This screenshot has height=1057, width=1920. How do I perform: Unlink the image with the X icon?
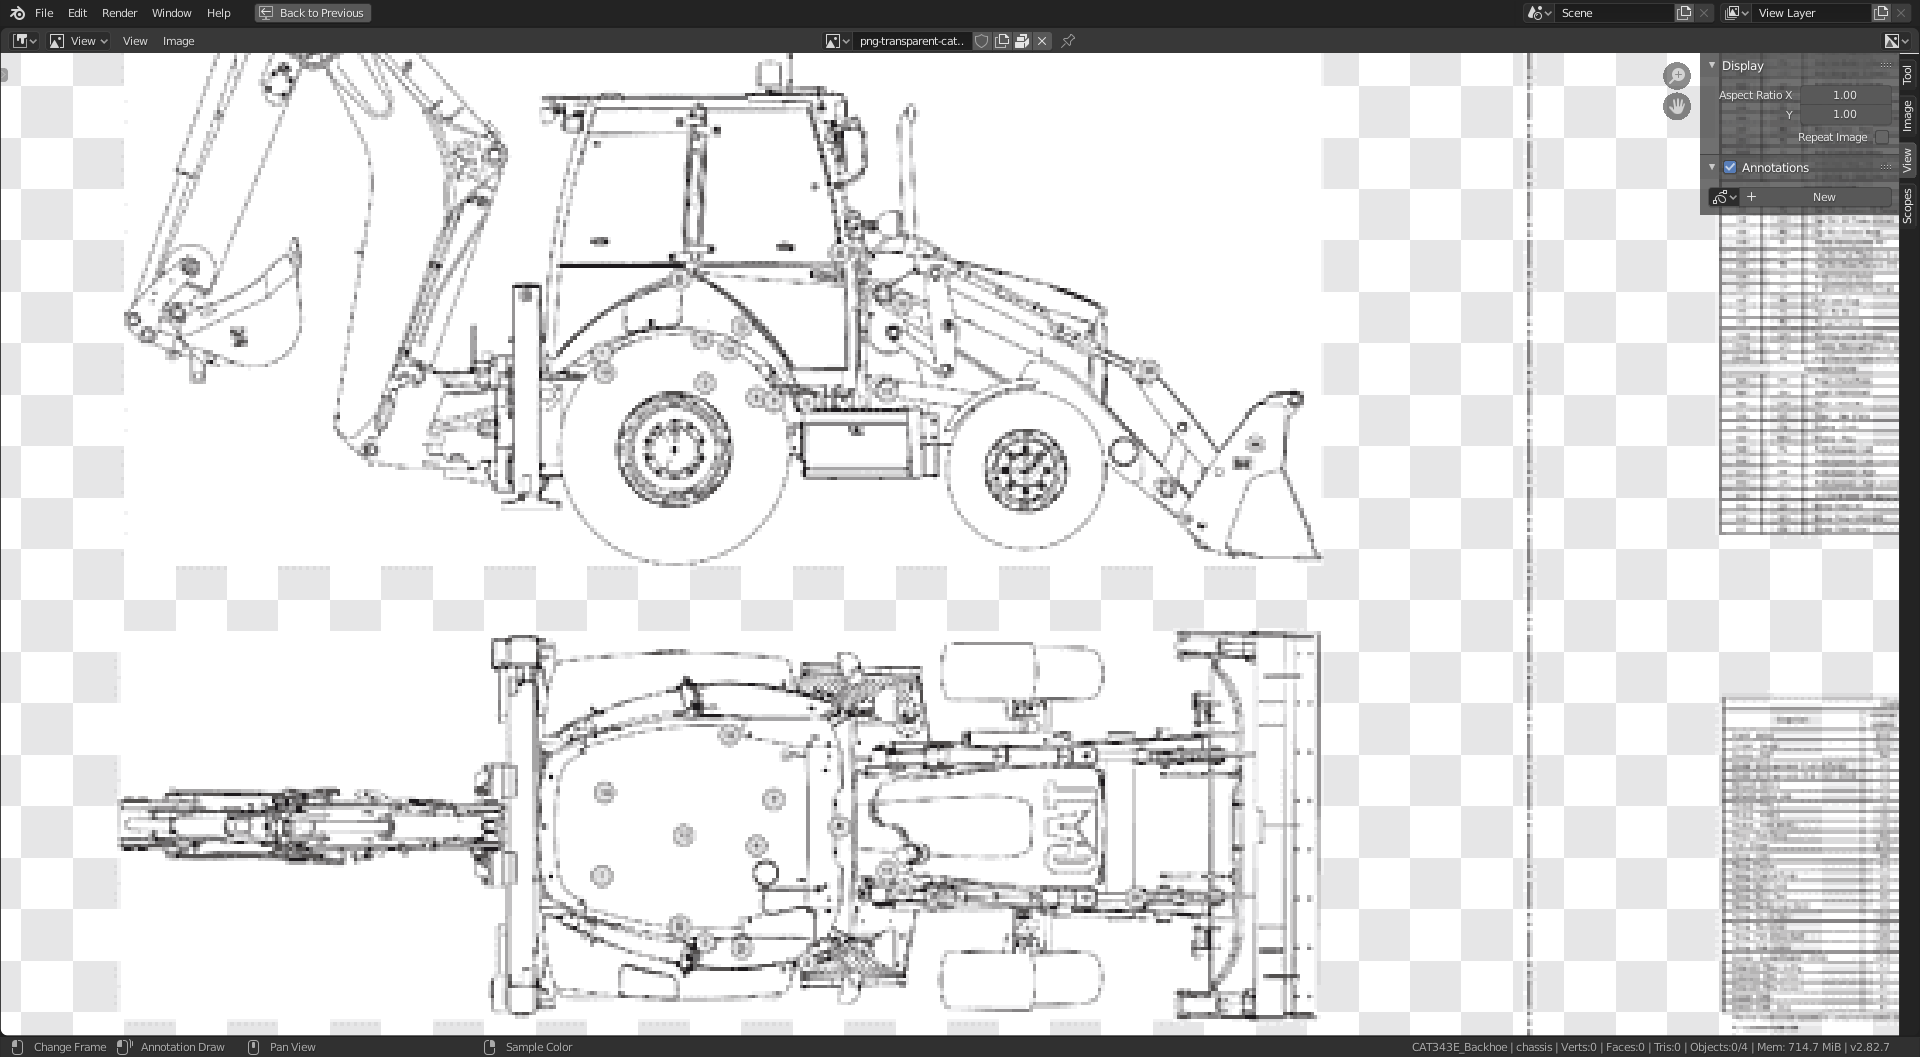pos(1041,41)
